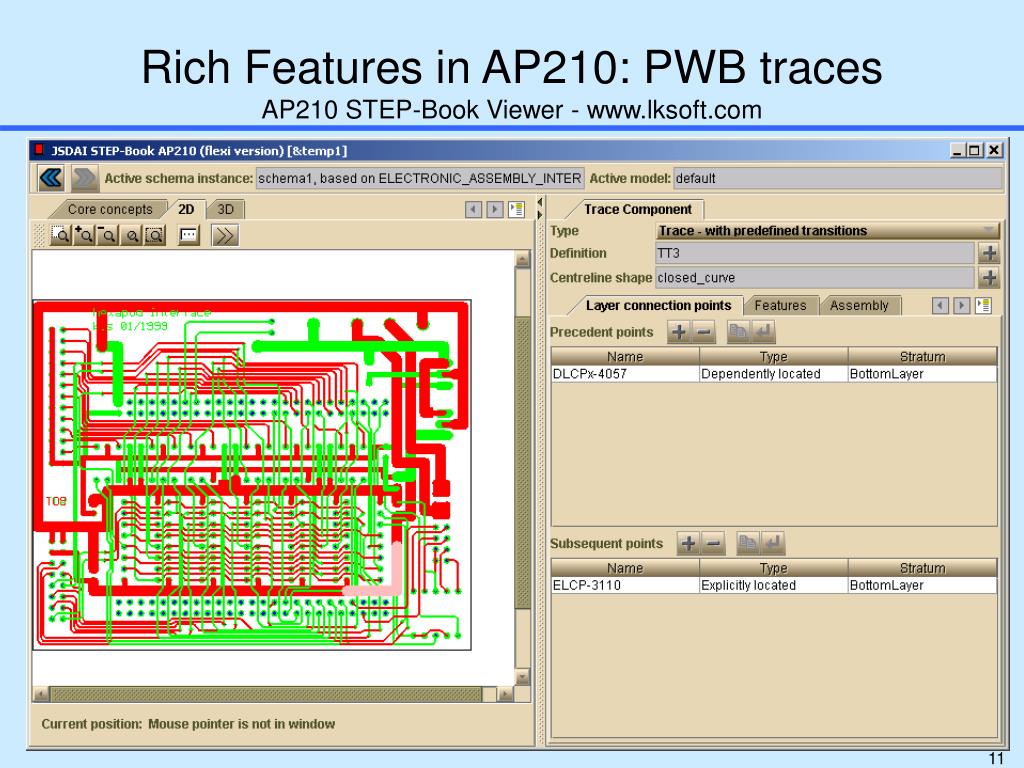Click the vertical scrollbar down arrow
The image size is (1024, 768).
pos(523,677)
